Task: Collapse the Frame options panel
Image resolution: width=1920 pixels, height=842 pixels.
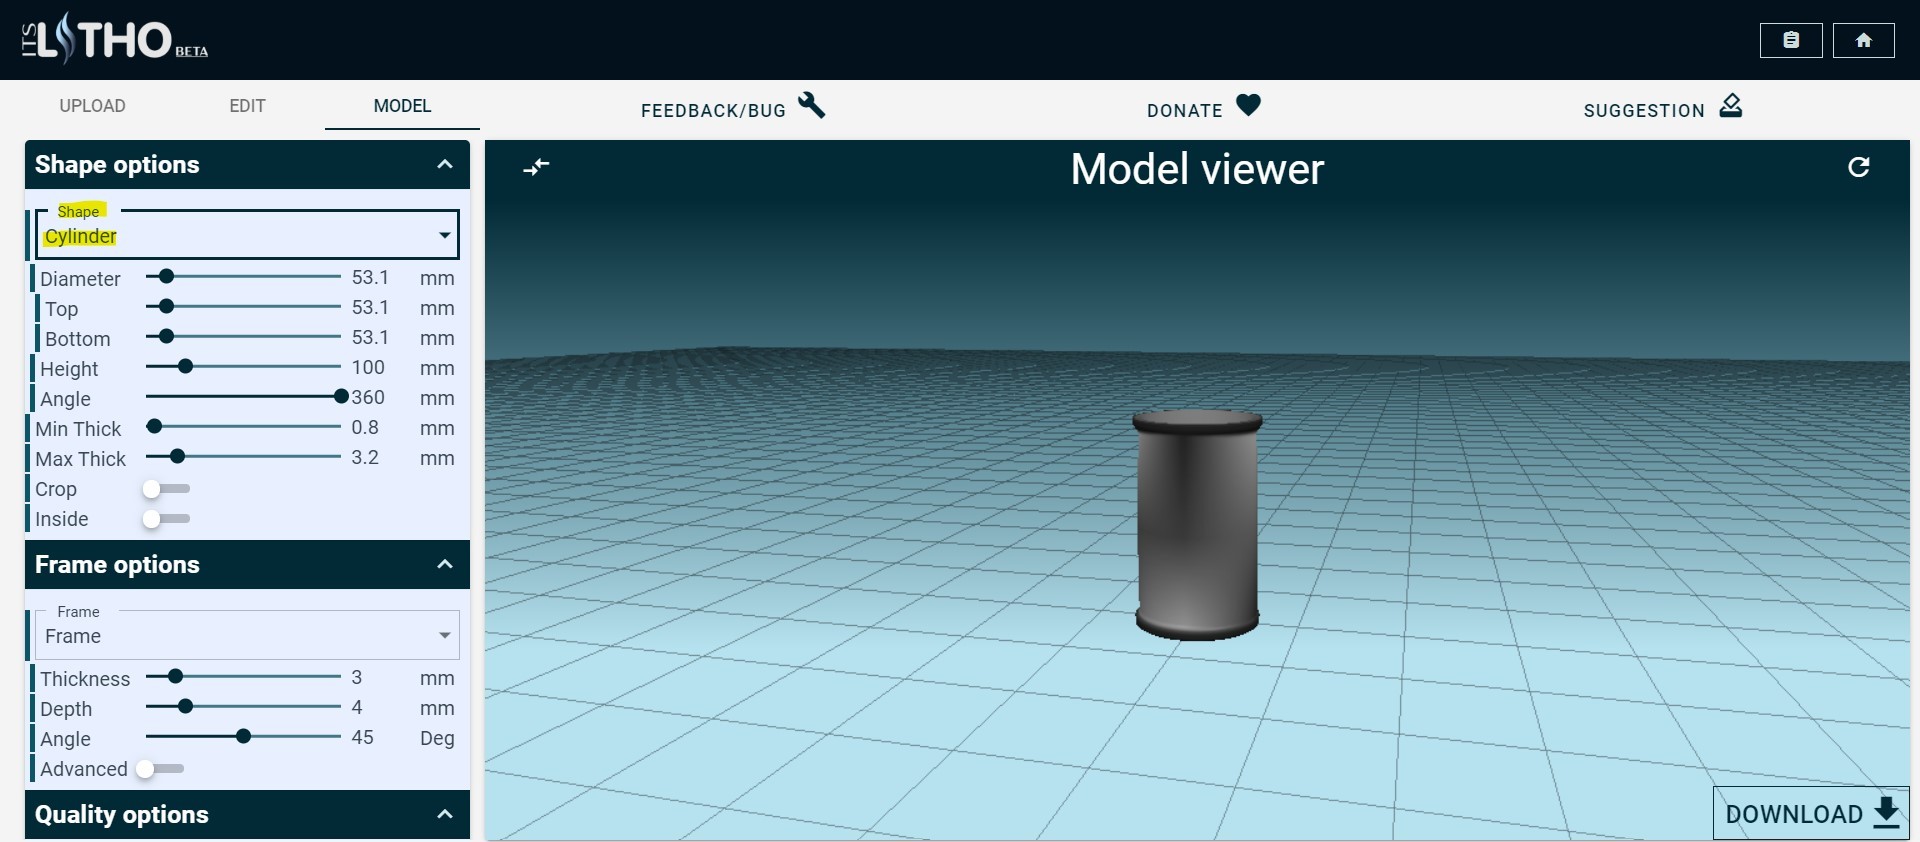Action: coord(445,564)
